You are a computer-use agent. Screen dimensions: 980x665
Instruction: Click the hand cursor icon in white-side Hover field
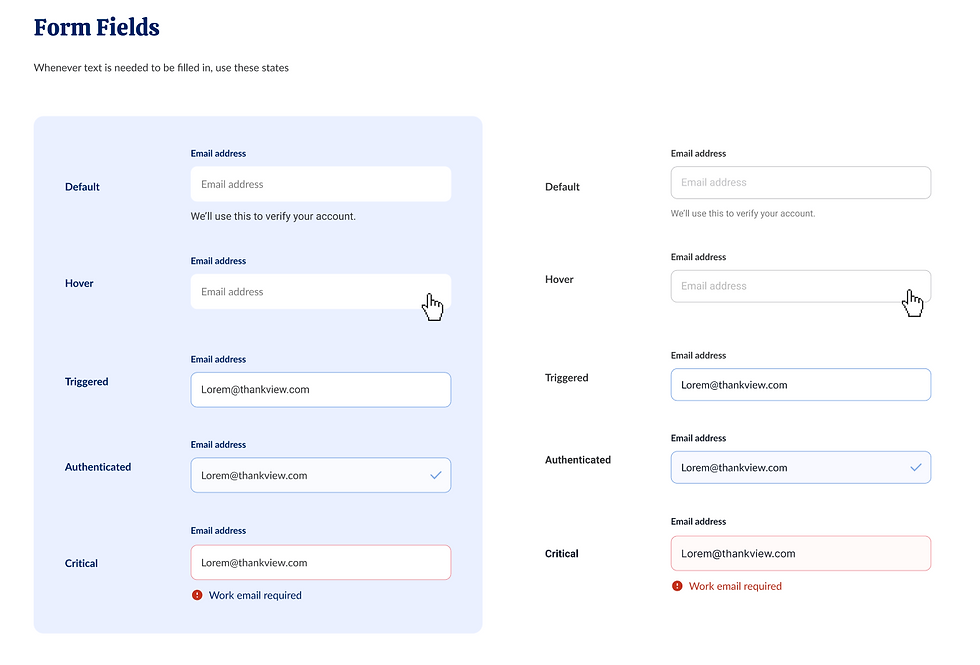912,302
